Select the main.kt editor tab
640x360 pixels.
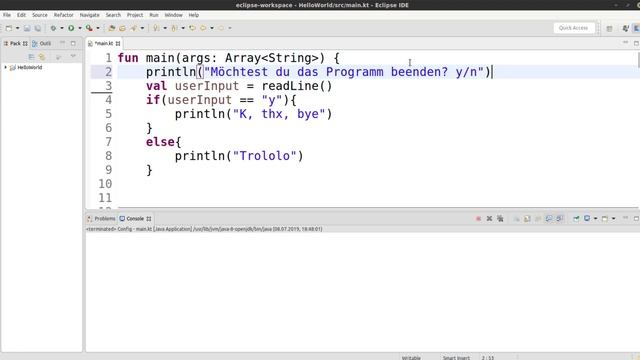(x=104, y=43)
